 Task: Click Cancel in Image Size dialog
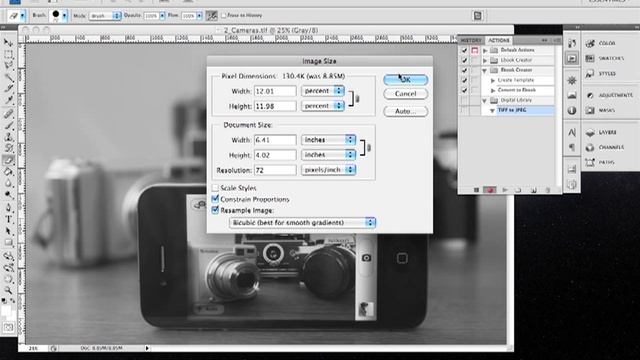click(x=406, y=93)
